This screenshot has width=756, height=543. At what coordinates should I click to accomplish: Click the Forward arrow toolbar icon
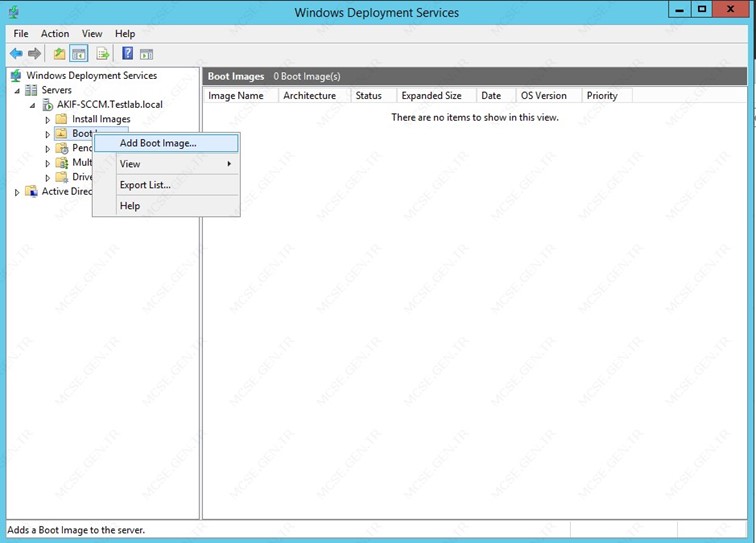pyautogui.click(x=34, y=54)
